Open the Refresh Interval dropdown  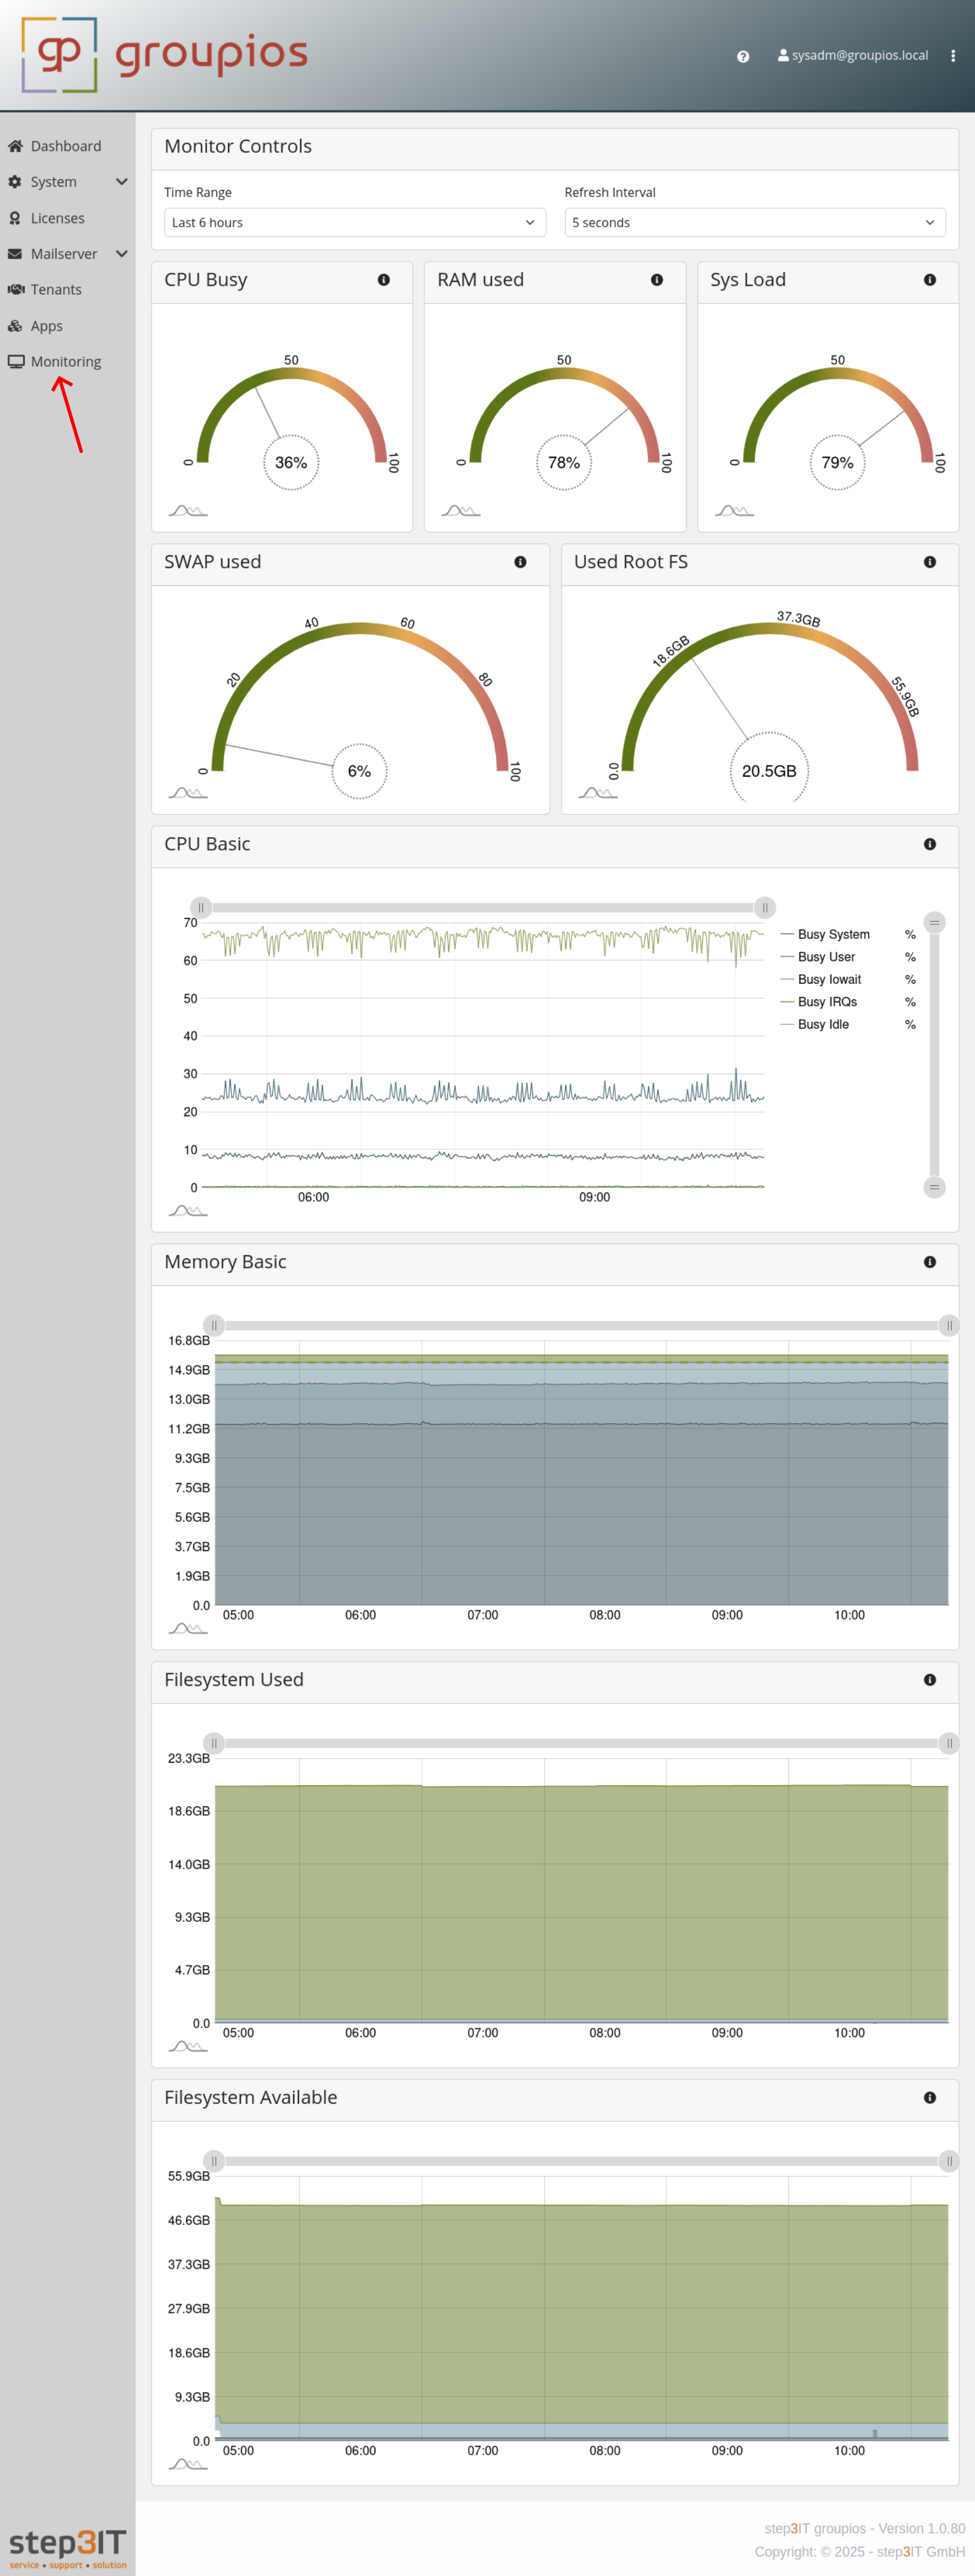(753, 222)
